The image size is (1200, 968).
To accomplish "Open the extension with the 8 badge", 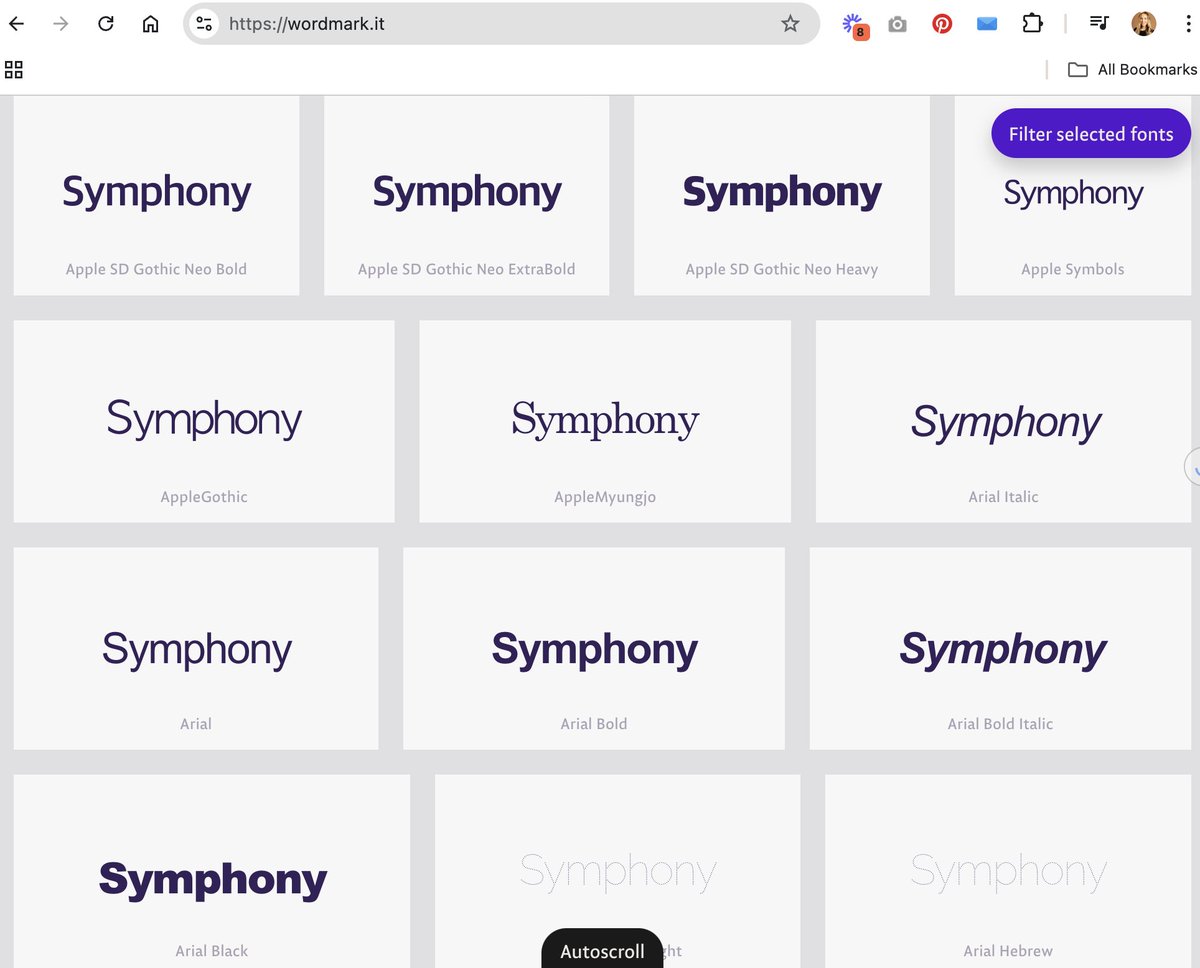I will tap(854, 25).
